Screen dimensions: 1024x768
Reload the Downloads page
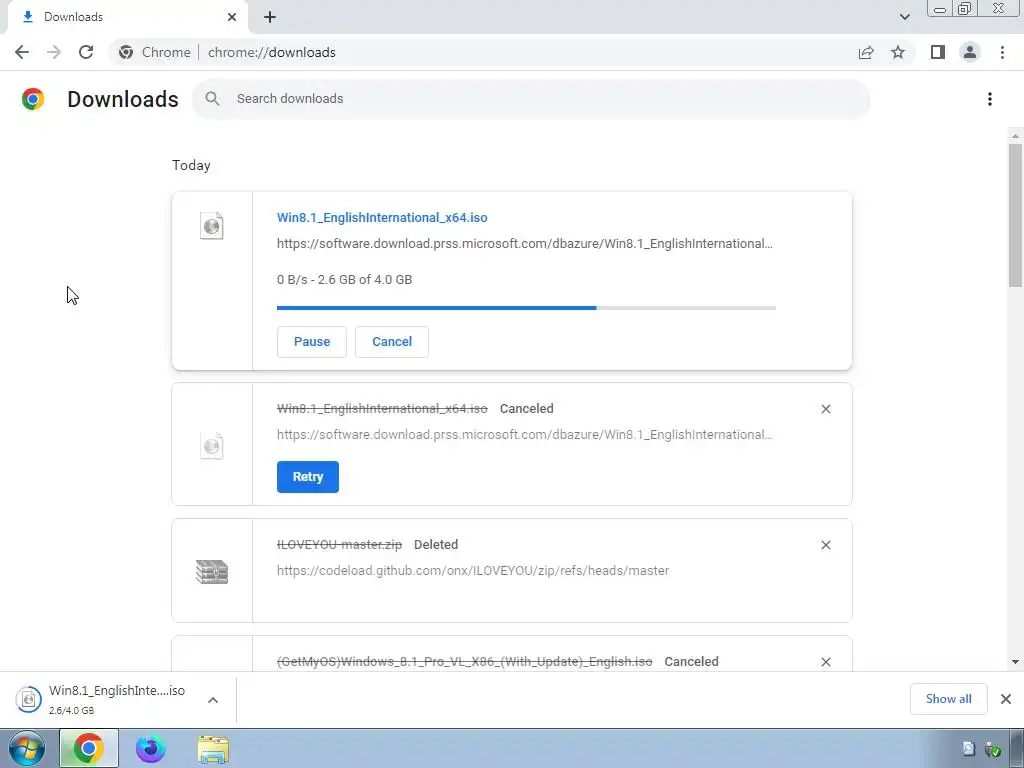click(86, 52)
